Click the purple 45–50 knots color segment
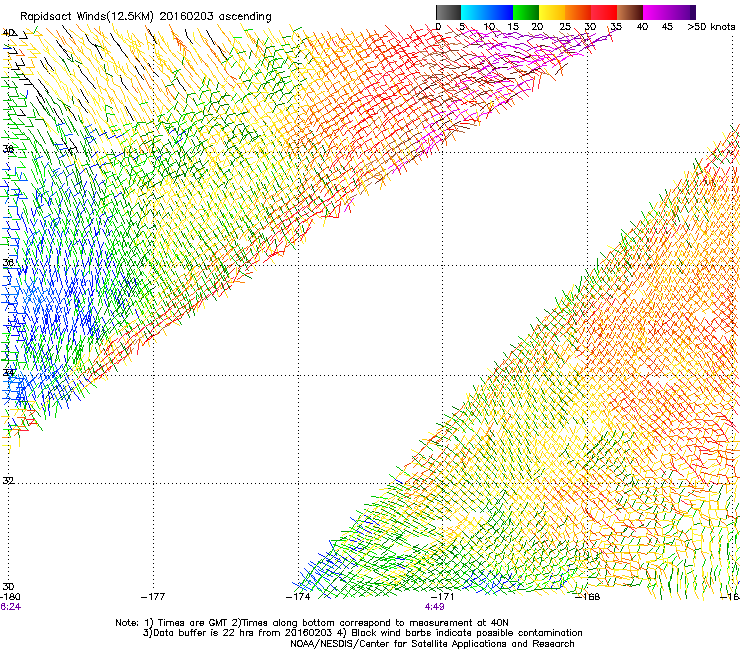Viewport: 740px width, 650px height. [x=682, y=12]
